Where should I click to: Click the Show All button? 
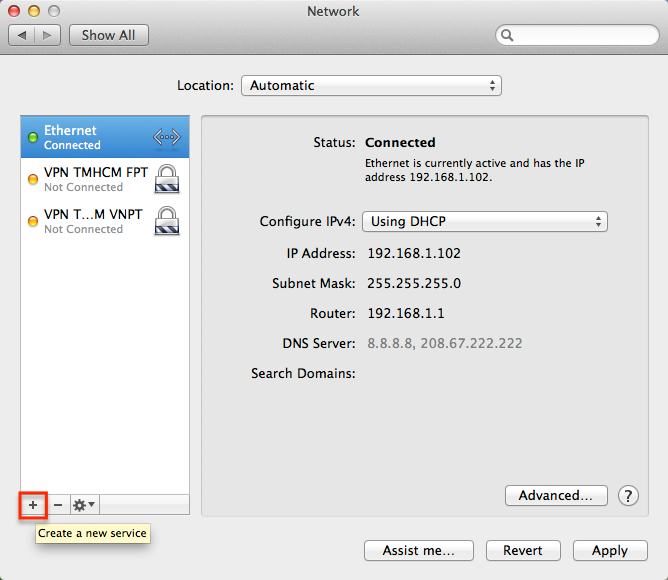click(x=108, y=35)
